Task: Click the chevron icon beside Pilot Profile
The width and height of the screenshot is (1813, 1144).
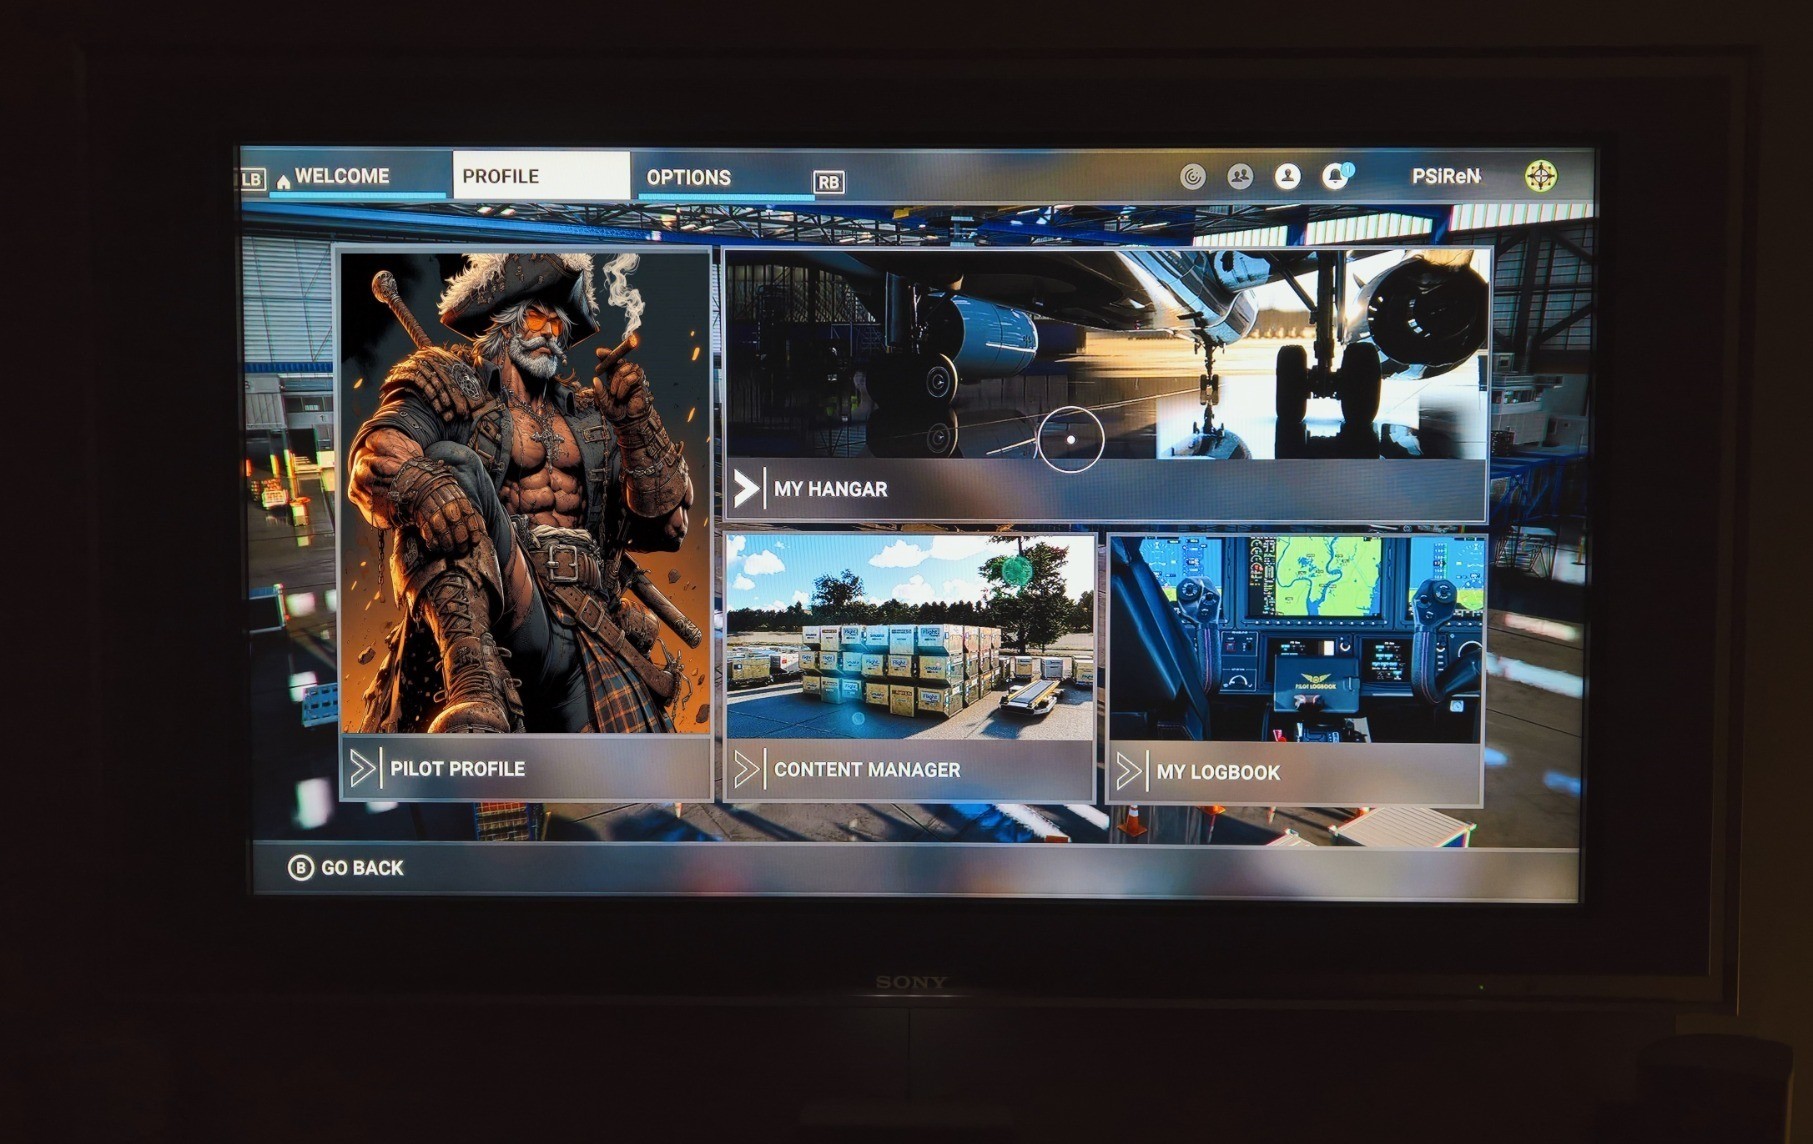Action: tap(362, 768)
